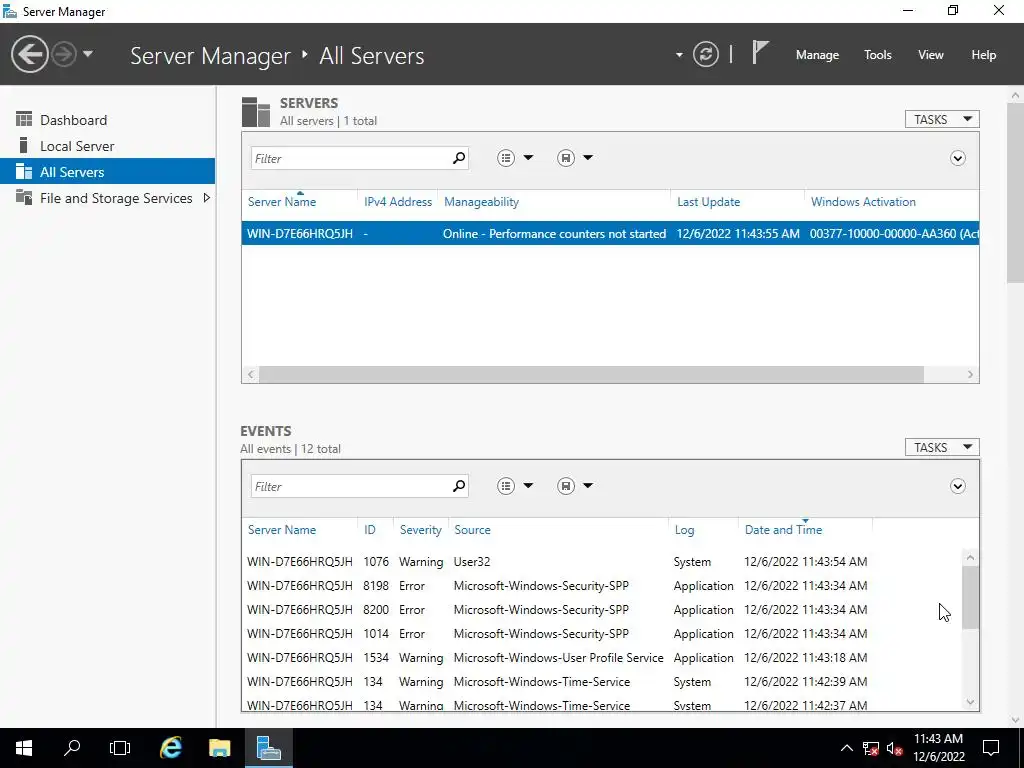The width and height of the screenshot is (1024, 768).
Task: Click the search magnifier in Events filter
Action: coord(459,486)
